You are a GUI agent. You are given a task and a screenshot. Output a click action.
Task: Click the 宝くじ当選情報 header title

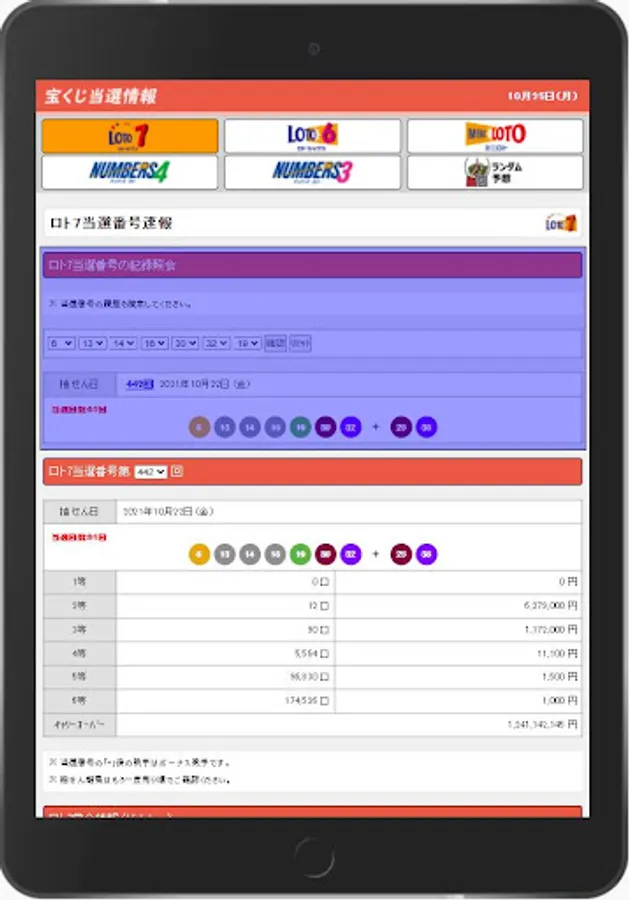pos(100,96)
